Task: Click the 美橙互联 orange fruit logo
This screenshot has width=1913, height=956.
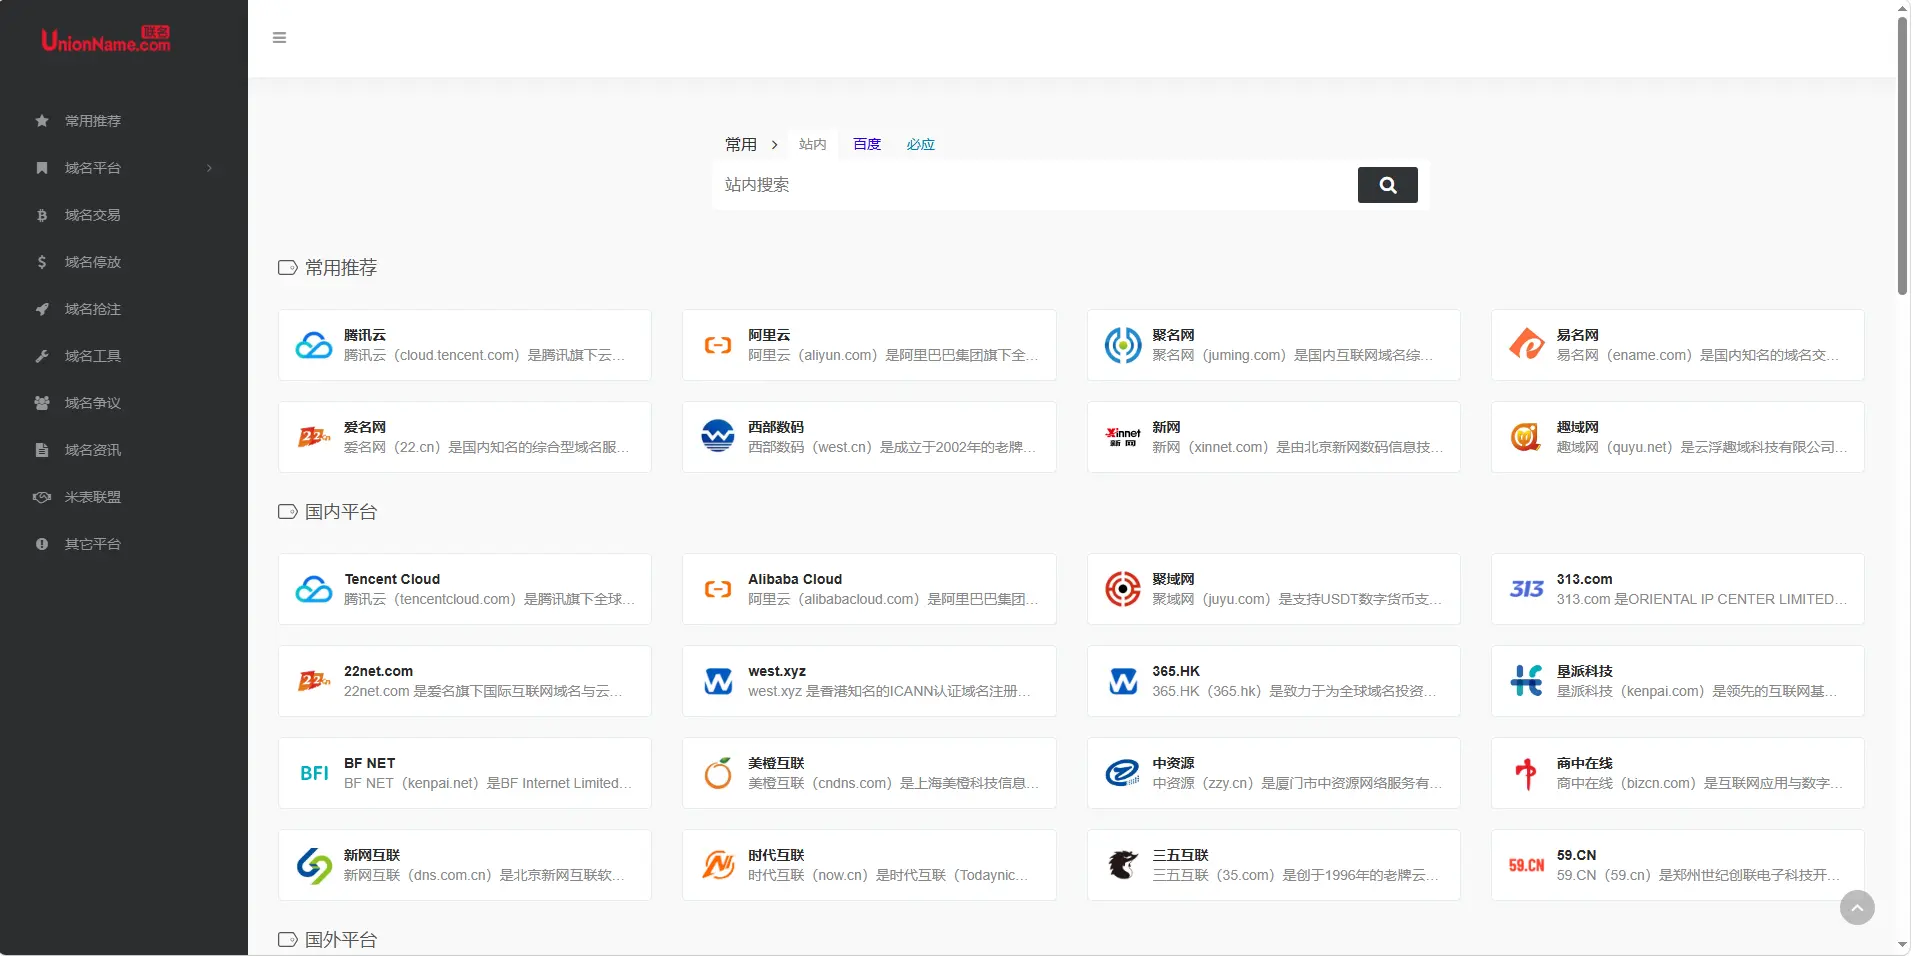Action: 718,773
